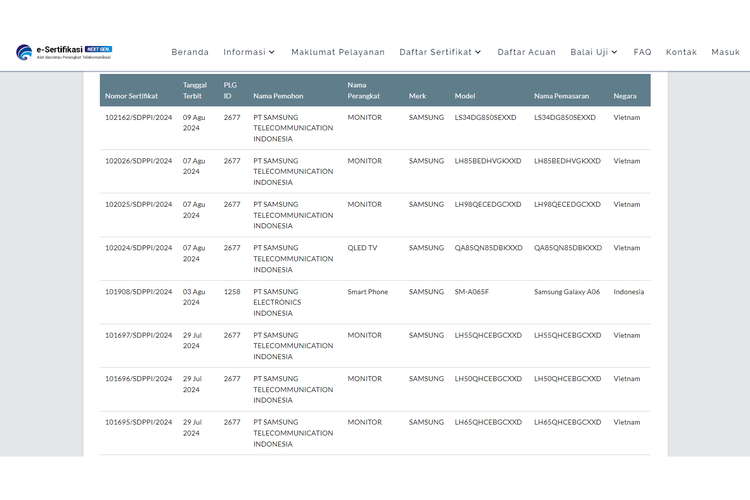Open the Kontak page

point(681,52)
